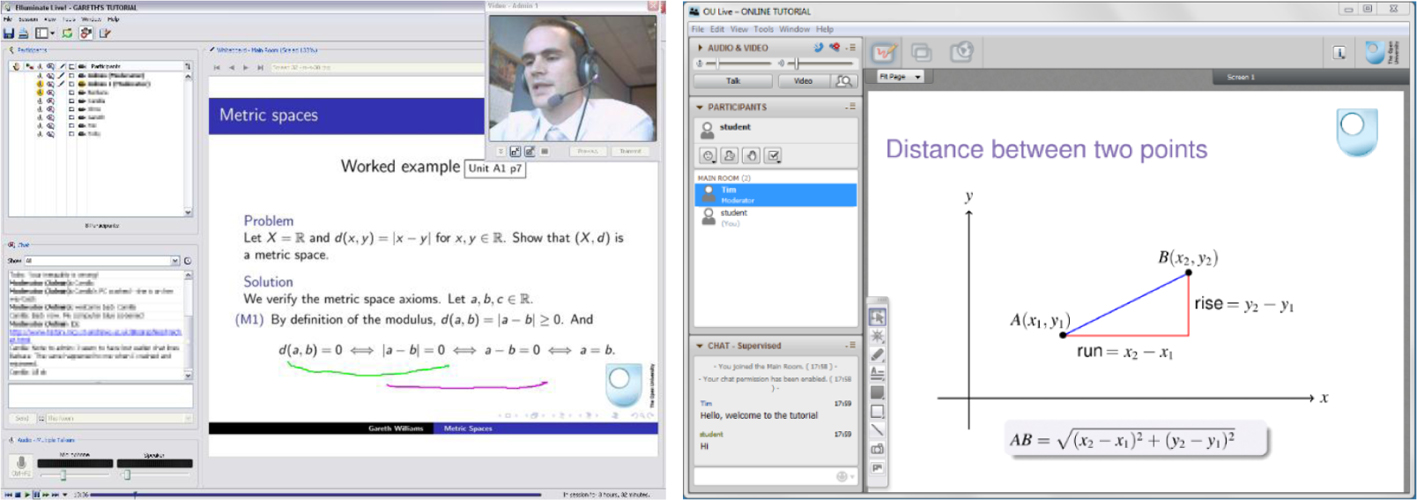Collapse the Participants panel in OU Live
Image resolution: width=1417 pixels, height=500 pixels.
701,107
